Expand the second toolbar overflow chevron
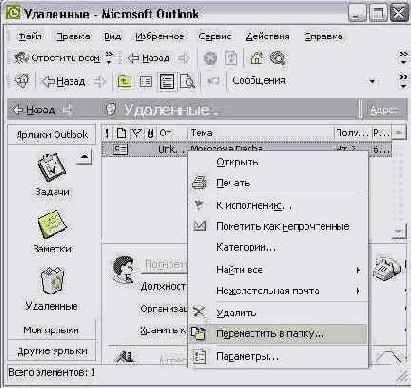This screenshot has width=411, height=388. coord(403,81)
